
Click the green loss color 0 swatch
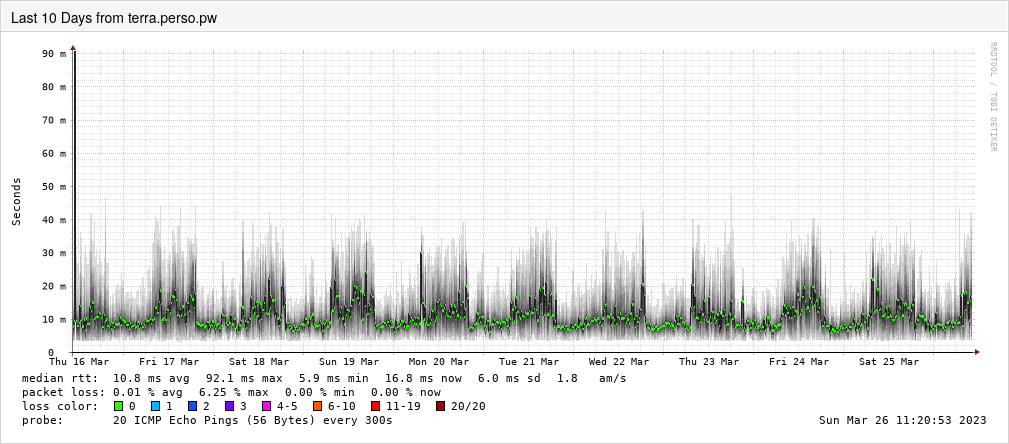119,406
